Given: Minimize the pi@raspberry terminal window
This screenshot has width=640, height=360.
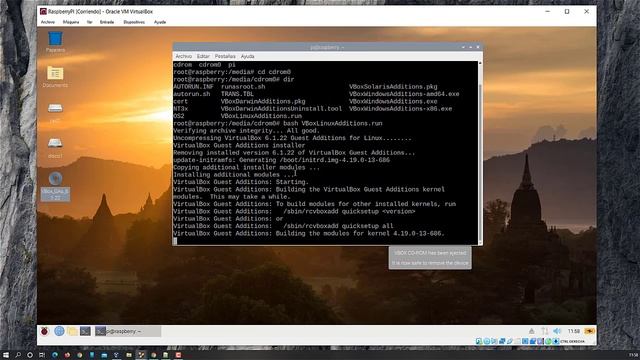Looking at the screenshot, I should click(x=463, y=47).
